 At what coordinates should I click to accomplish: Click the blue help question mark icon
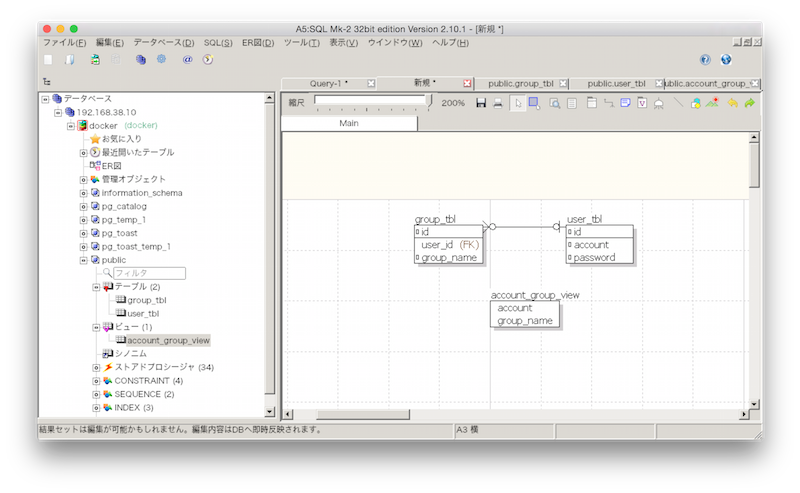[705, 60]
